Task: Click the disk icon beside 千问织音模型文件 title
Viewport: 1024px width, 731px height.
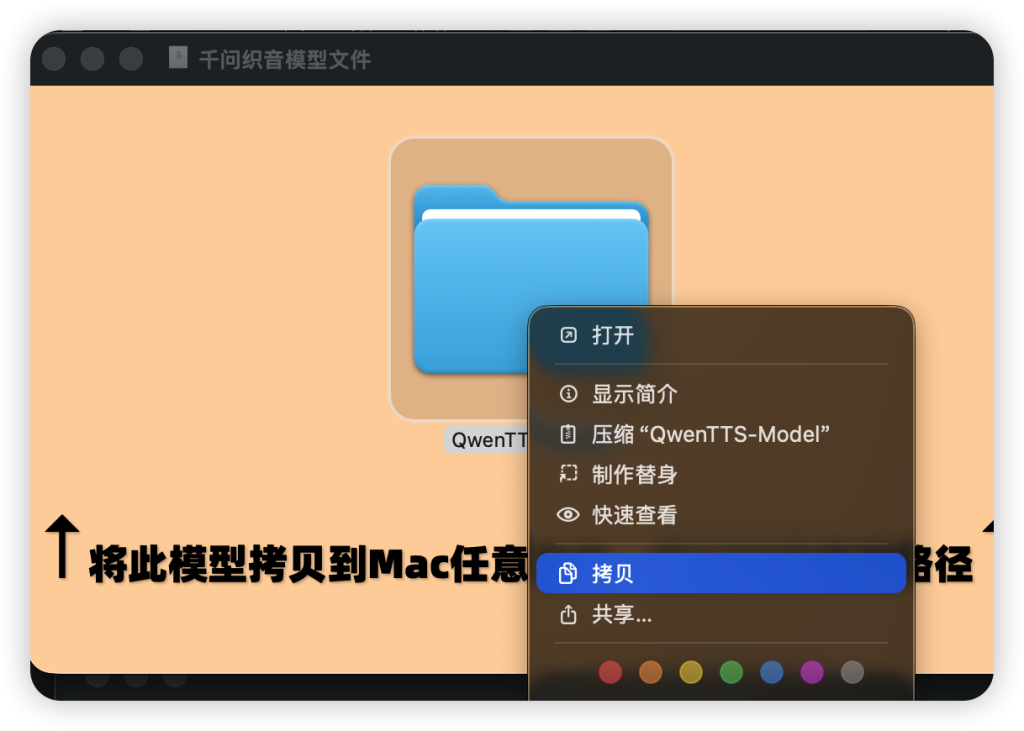Action: coord(178,58)
